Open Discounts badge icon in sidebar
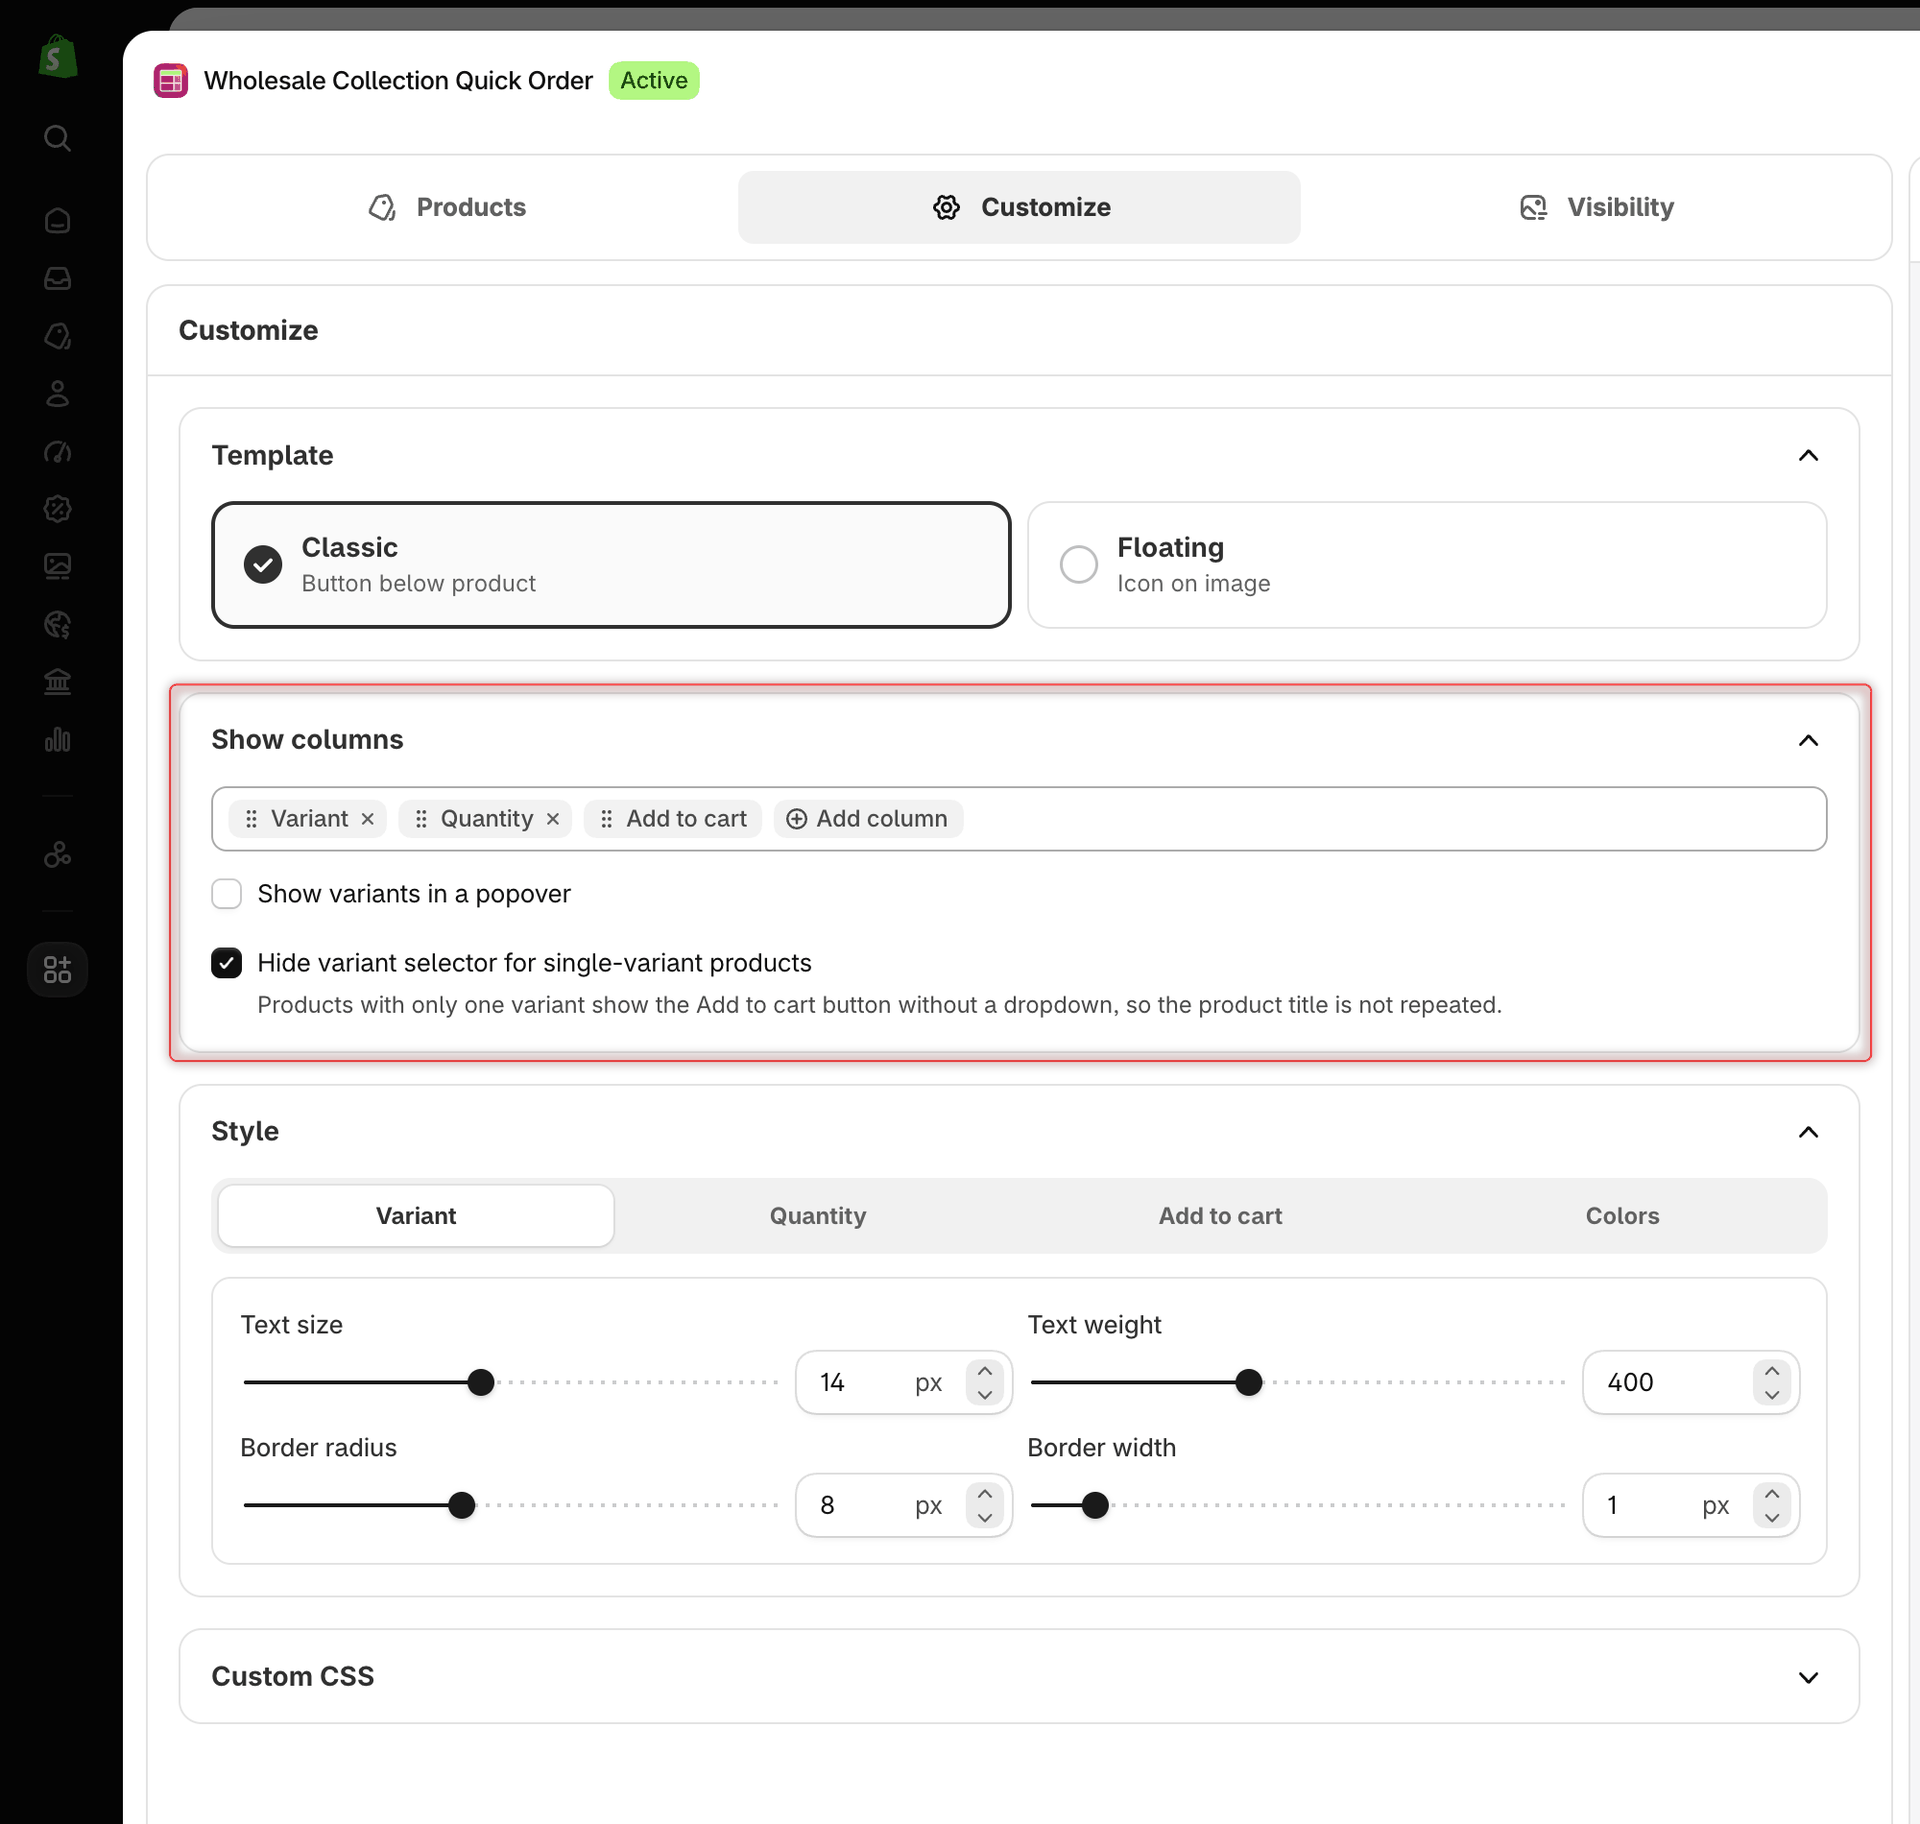The width and height of the screenshot is (1920, 1824). pos(58,509)
